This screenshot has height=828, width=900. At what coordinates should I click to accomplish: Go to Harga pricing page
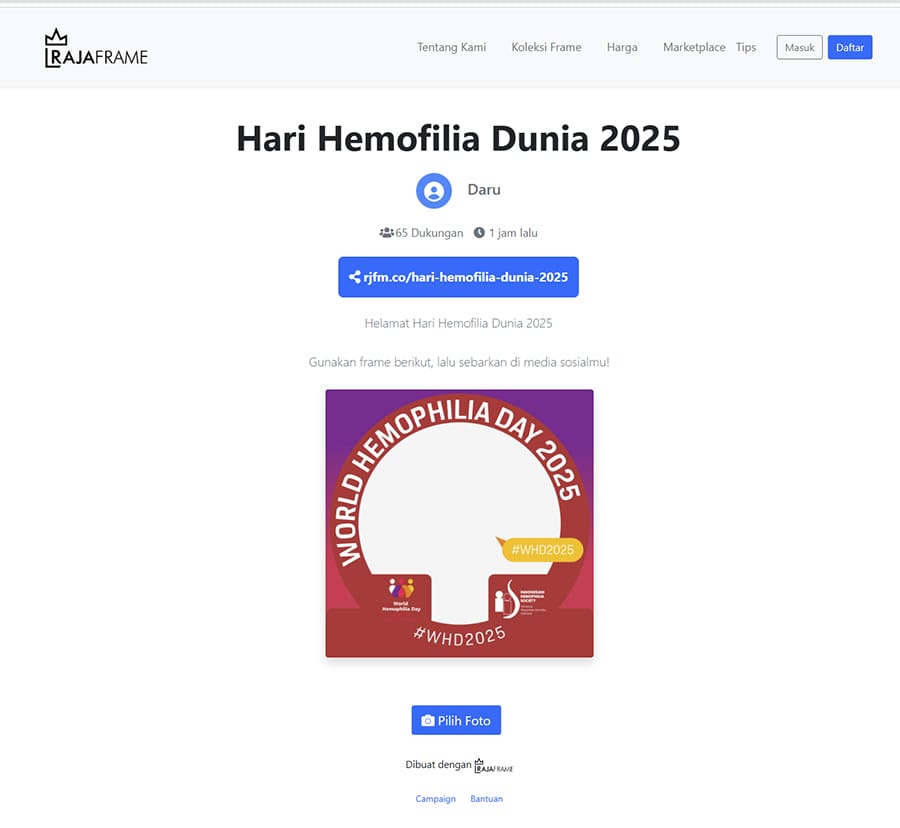(622, 47)
